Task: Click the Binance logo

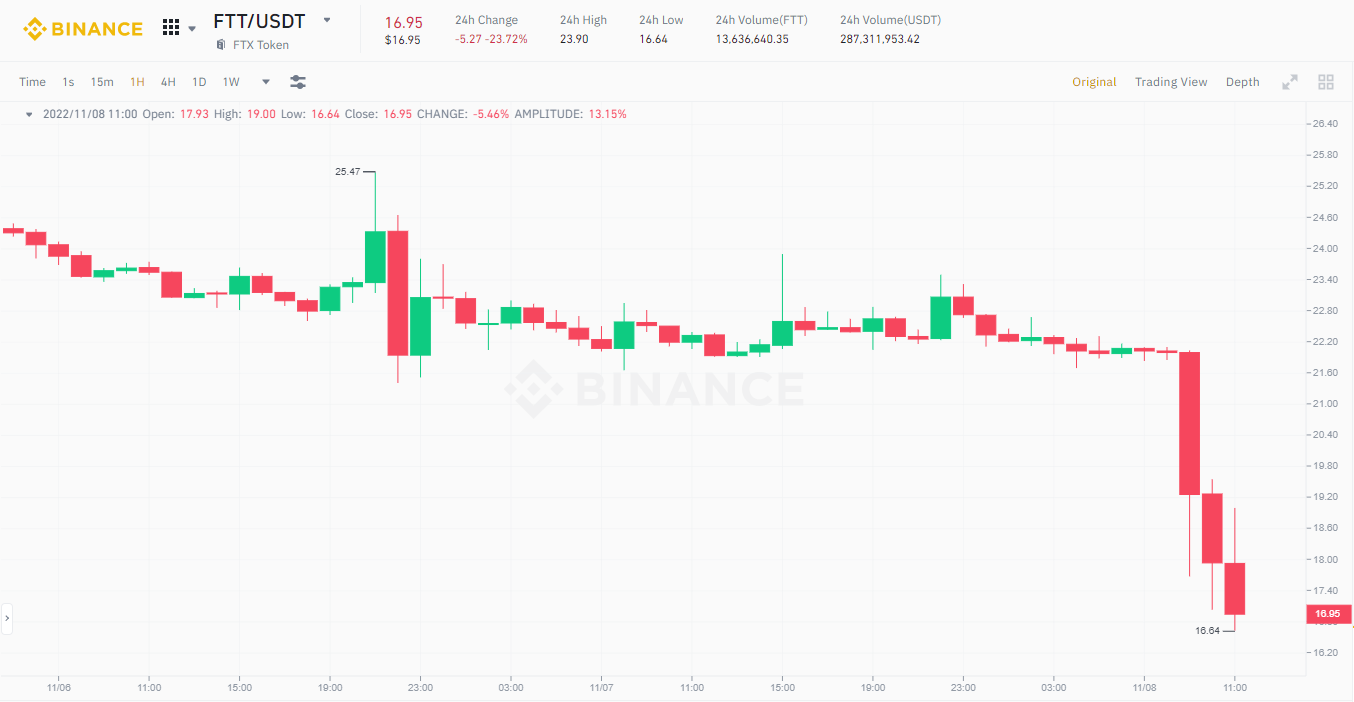Action: [x=83, y=28]
